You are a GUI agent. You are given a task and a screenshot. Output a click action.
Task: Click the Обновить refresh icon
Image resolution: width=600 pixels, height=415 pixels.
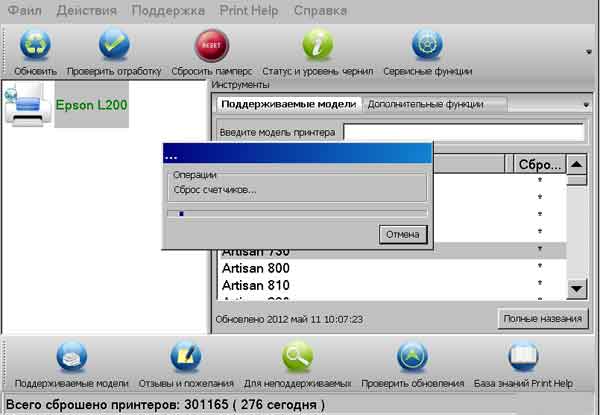36,47
